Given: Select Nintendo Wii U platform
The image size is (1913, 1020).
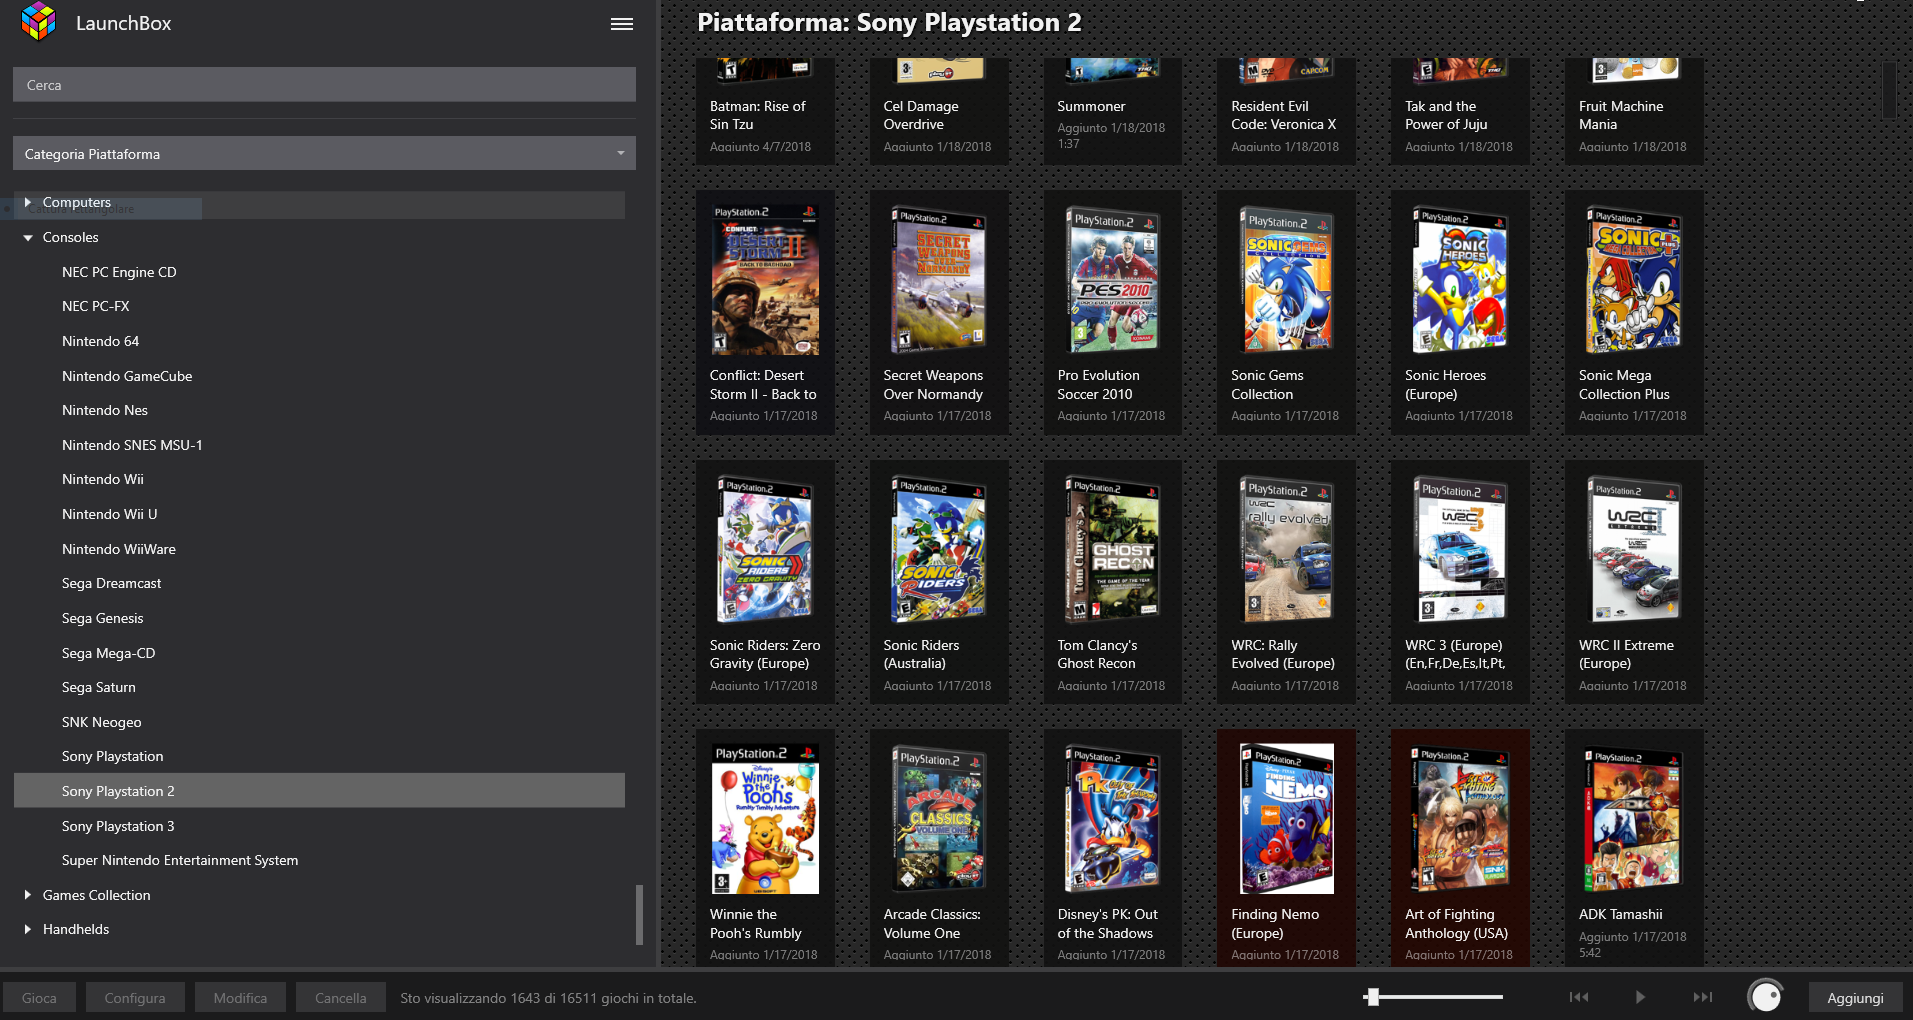Looking at the screenshot, I should 110,514.
